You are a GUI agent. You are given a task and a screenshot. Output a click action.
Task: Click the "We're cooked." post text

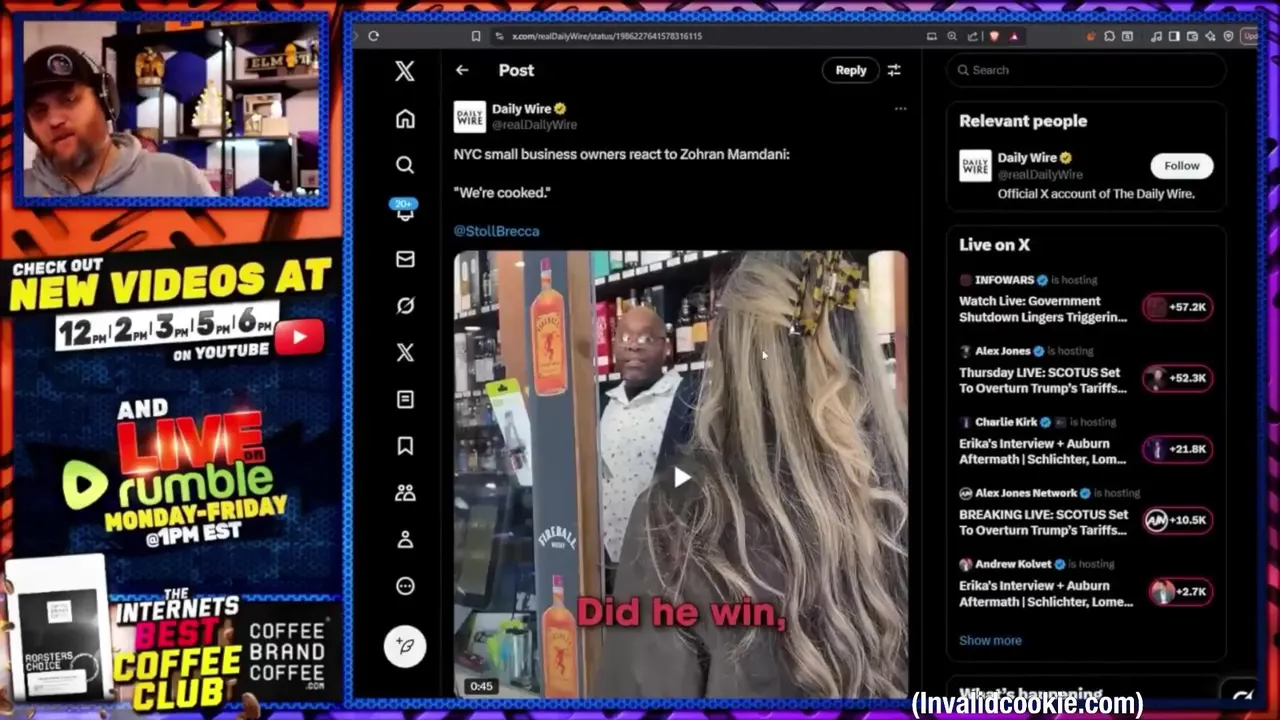(502, 192)
